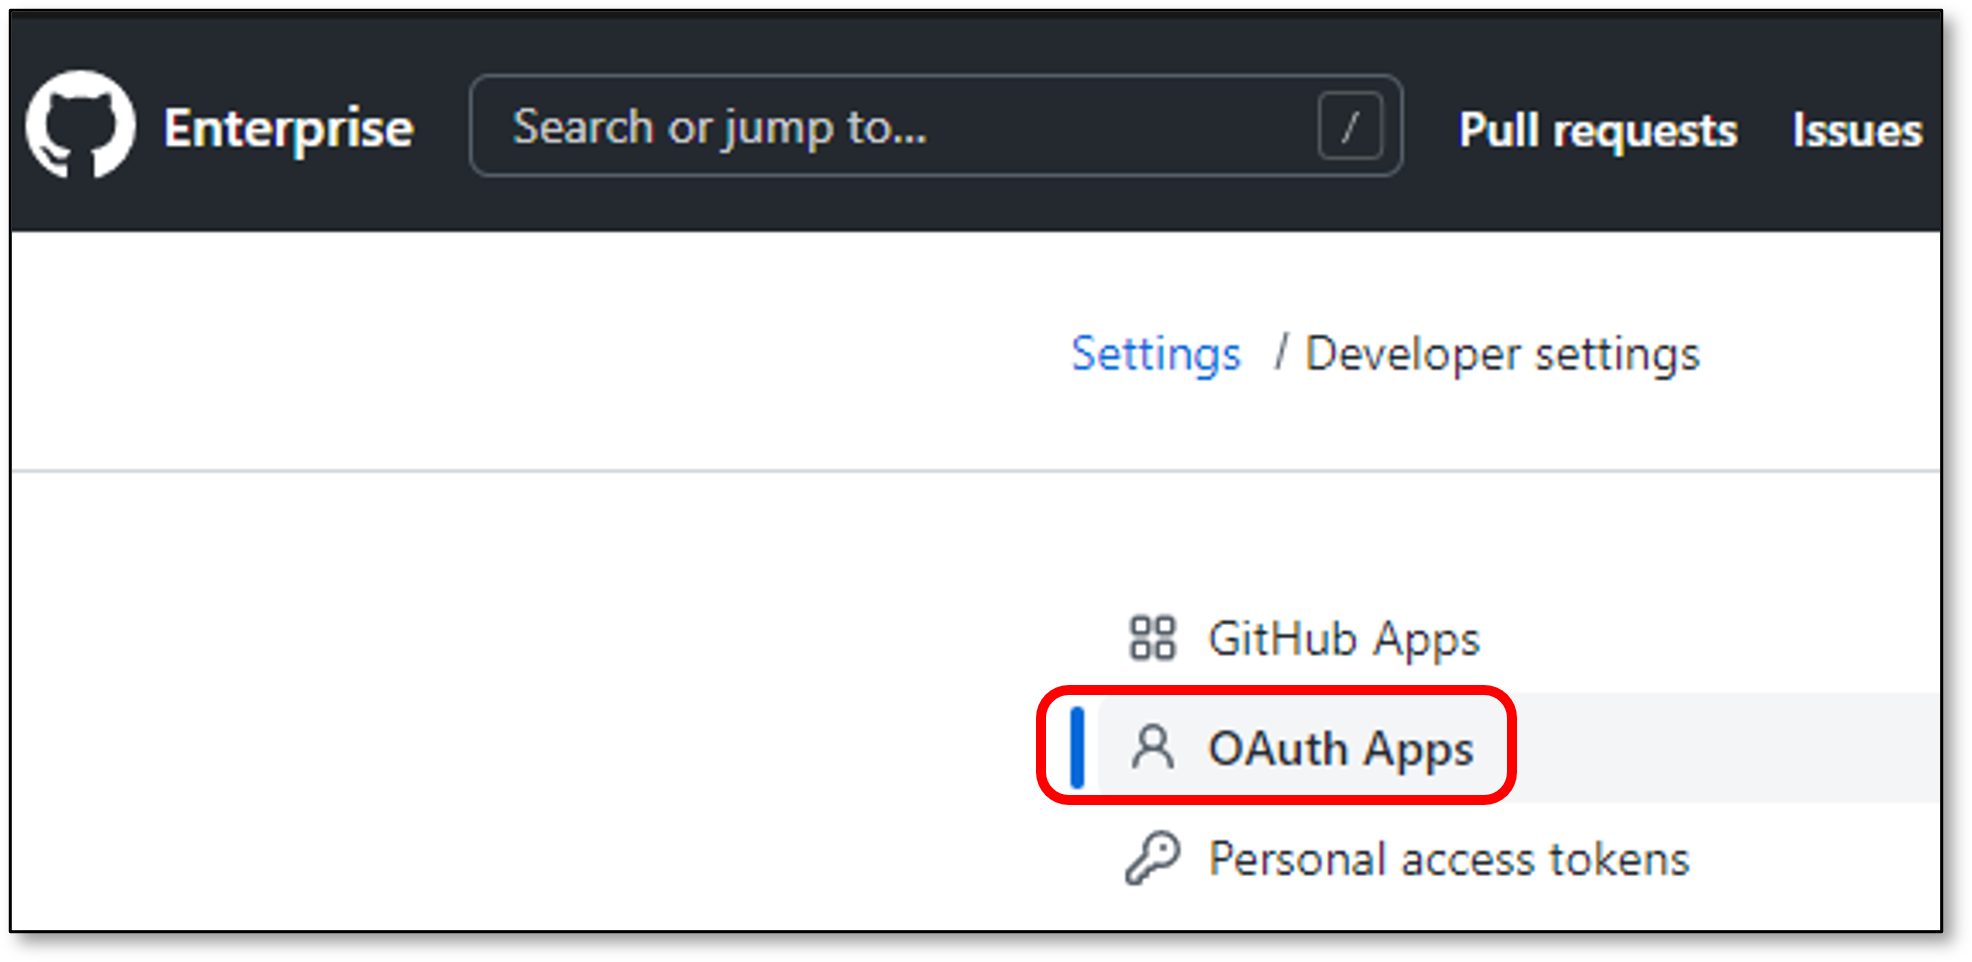The height and width of the screenshot is (962, 1972).
Task: Click the OAuth Apps person icon
Action: [1153, 747]
